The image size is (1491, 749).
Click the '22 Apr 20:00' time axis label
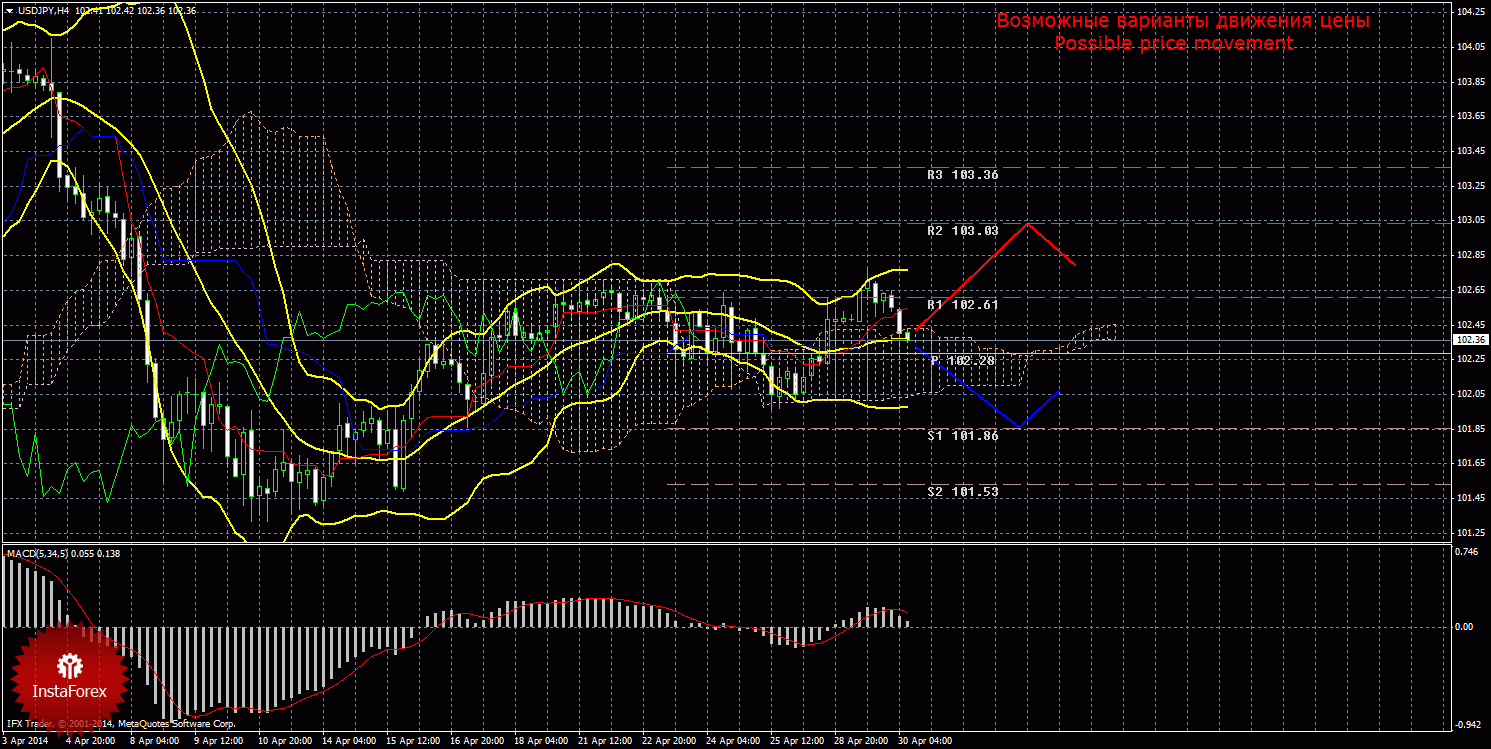point(670,742)
